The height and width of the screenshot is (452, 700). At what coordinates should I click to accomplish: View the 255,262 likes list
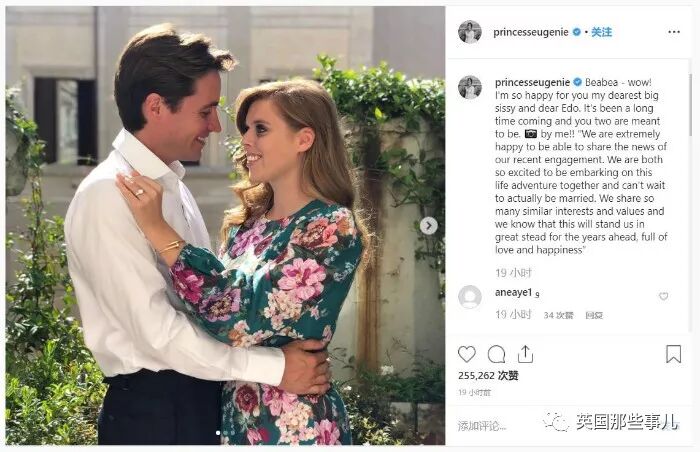pyautogui.click(x=488, y=376)
